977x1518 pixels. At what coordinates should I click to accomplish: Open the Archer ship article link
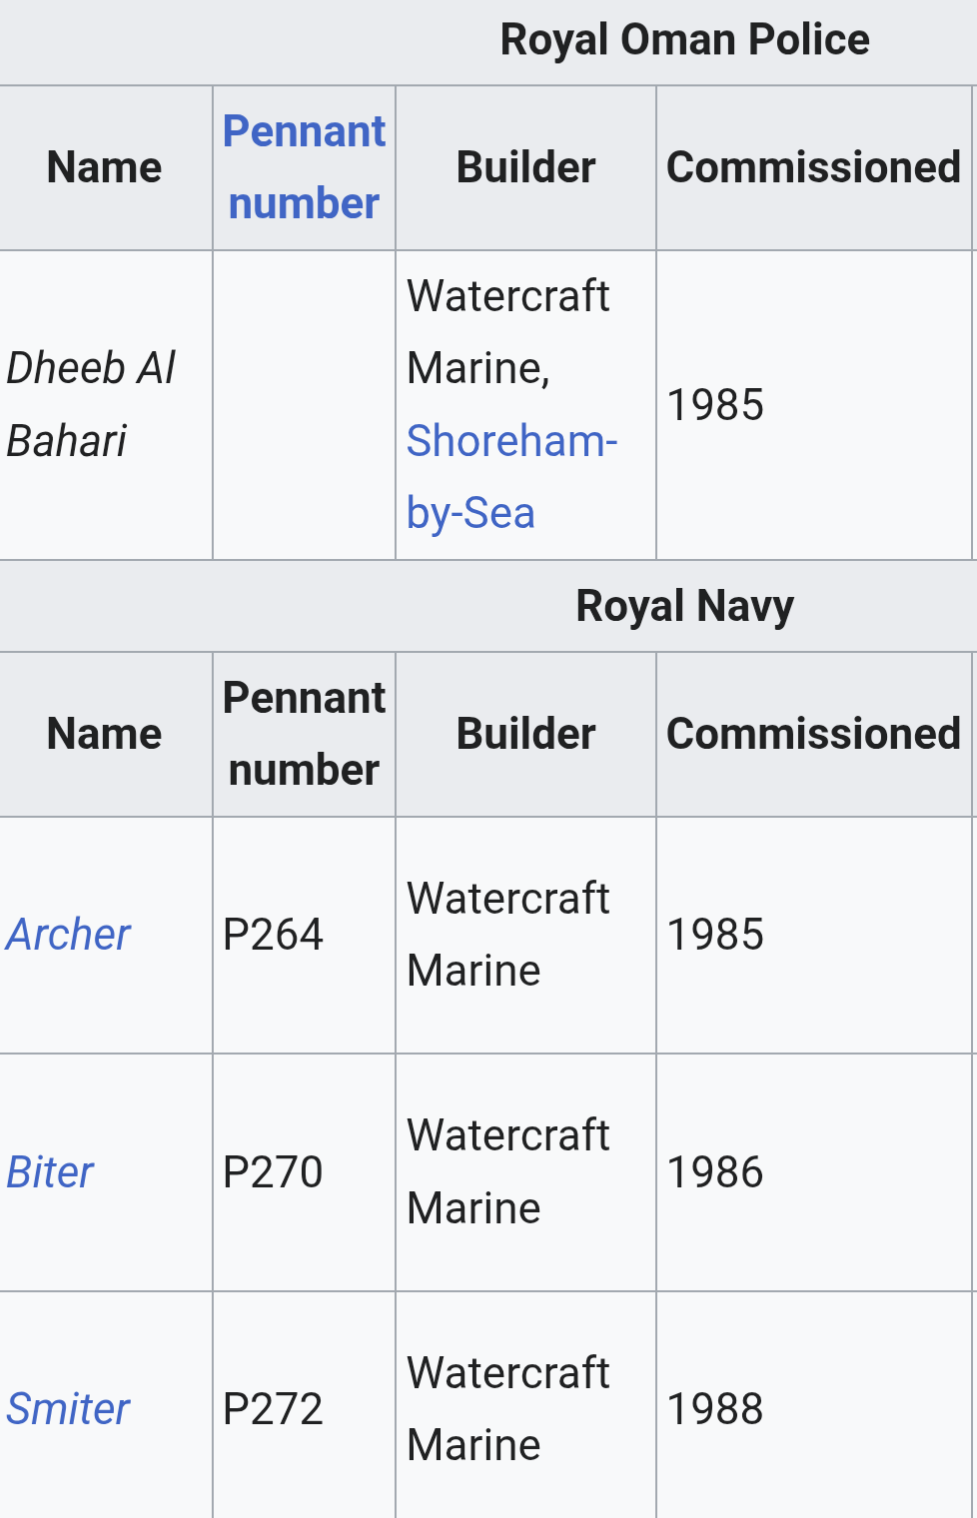pos(68,934)
